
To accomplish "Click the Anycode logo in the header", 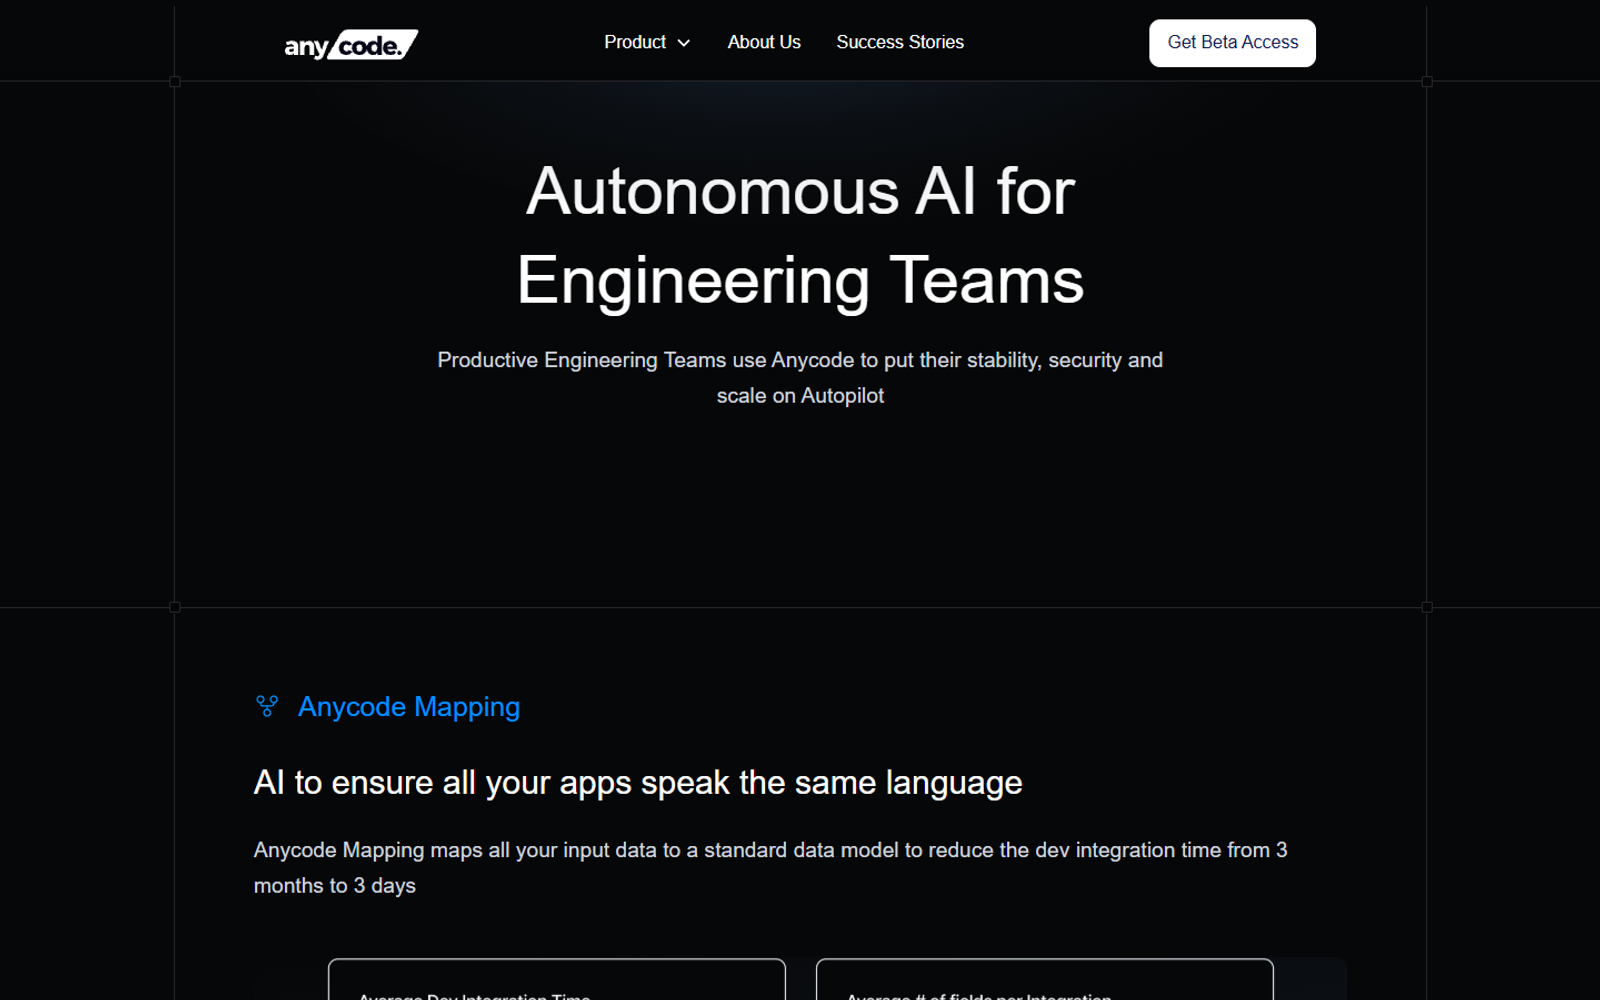I will [x=351, y=45].
